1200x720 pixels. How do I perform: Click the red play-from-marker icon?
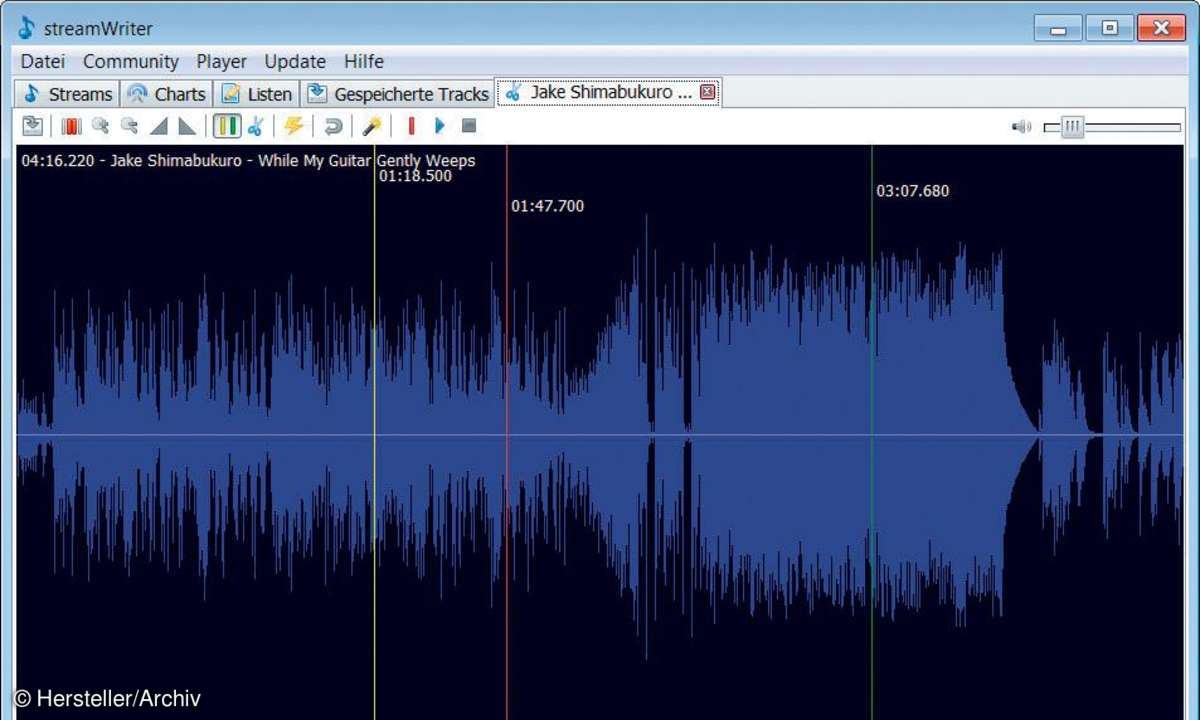(411, 126)
